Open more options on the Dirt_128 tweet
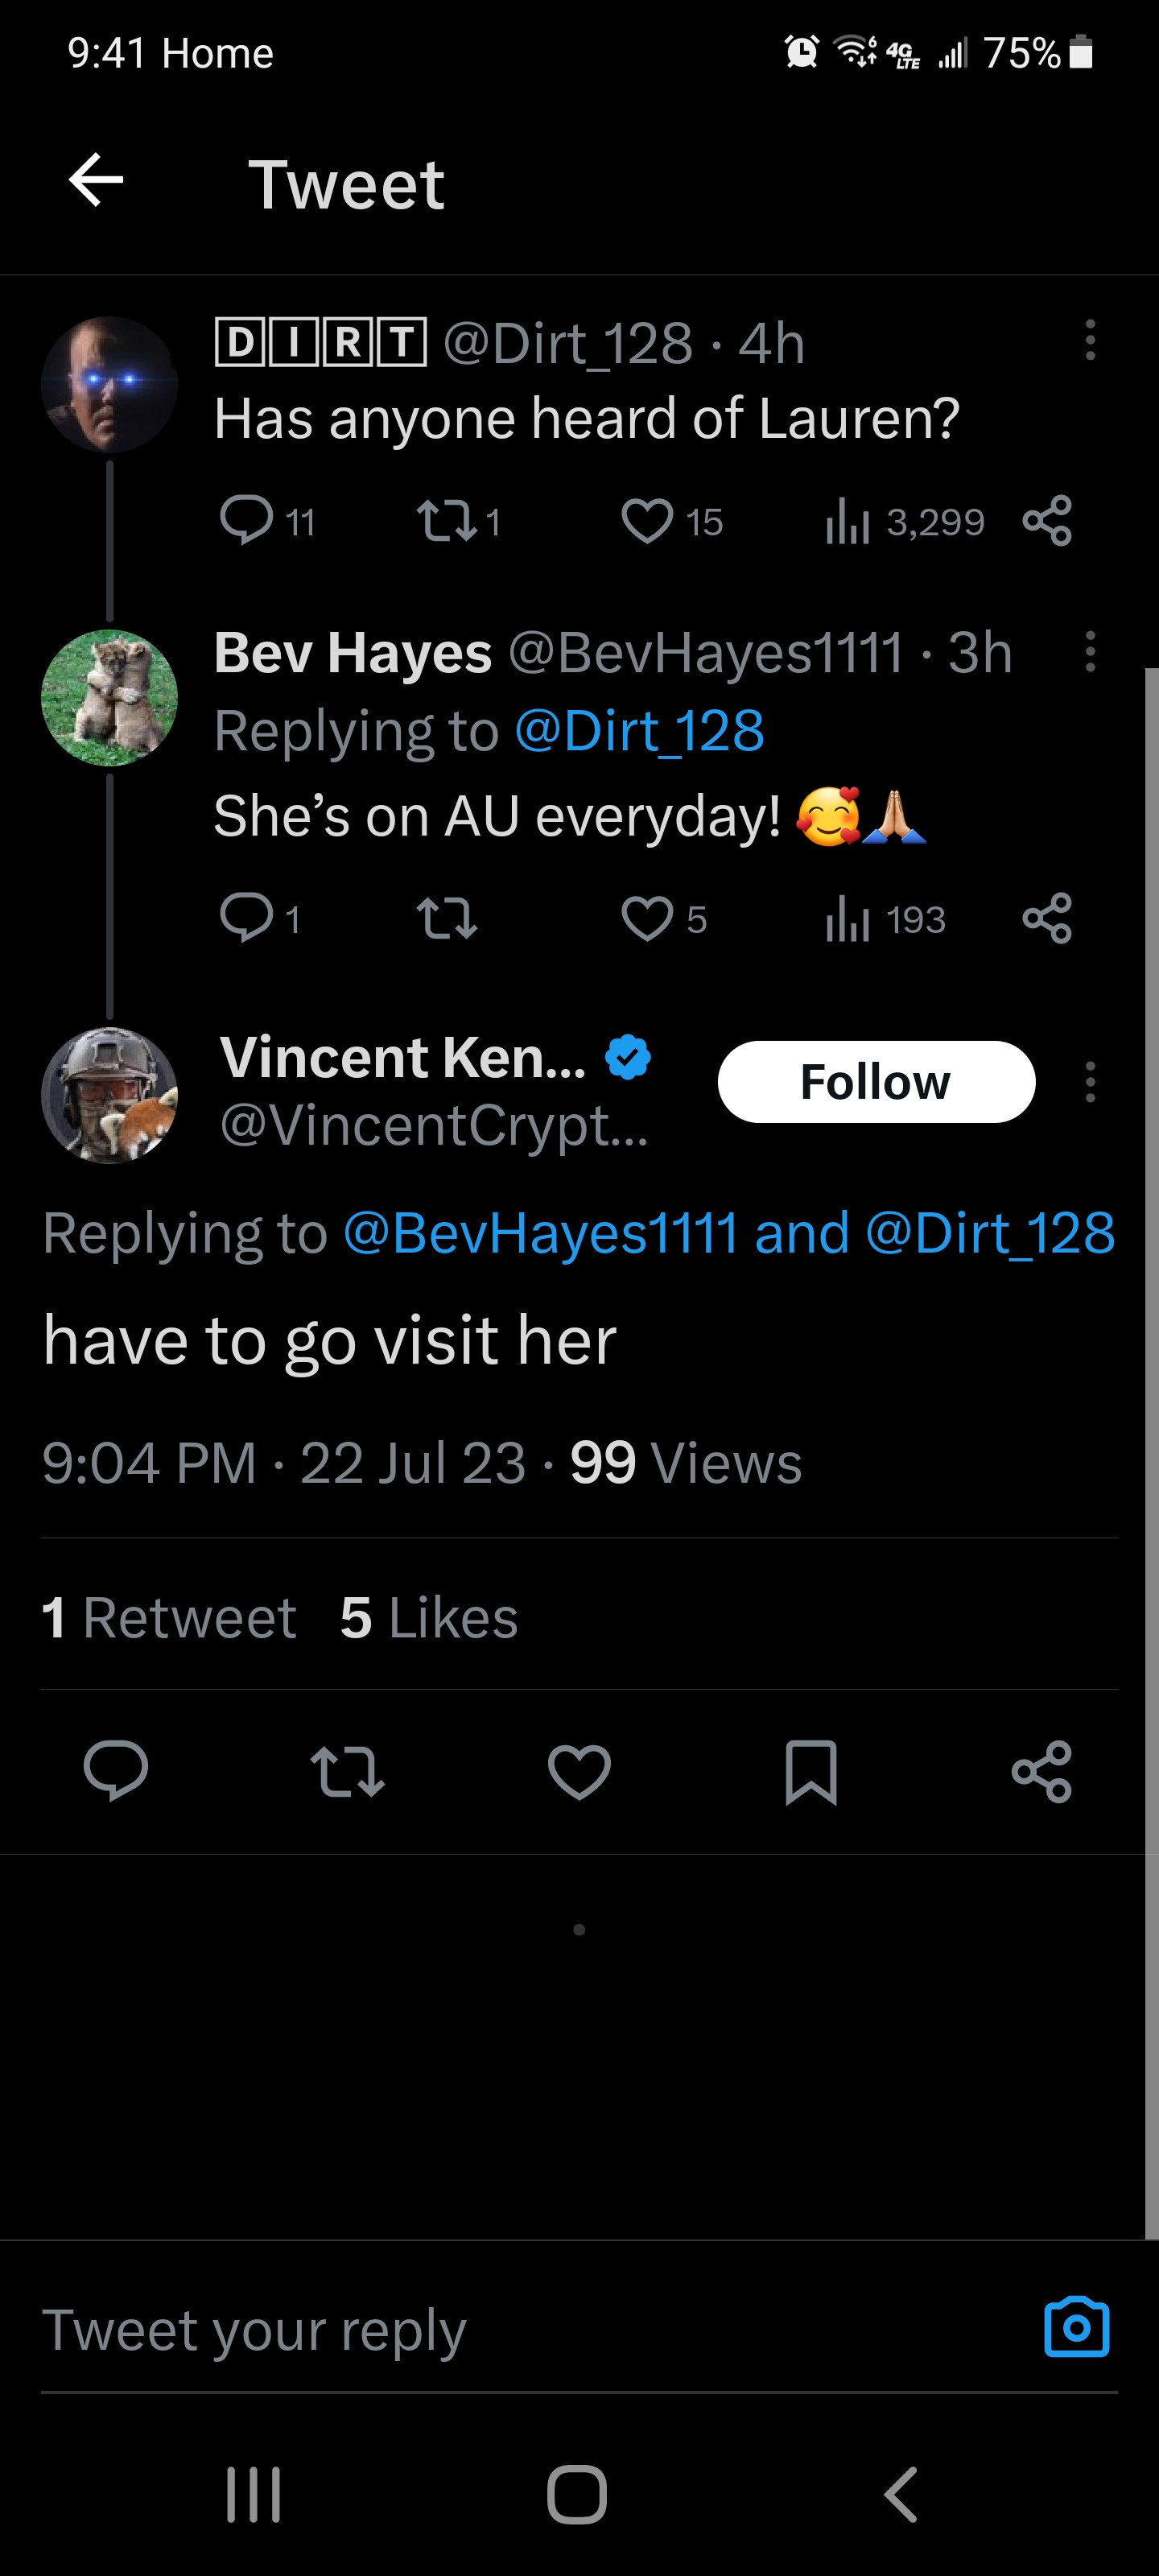The image size is (1159, 2576). pos(1090,341)
